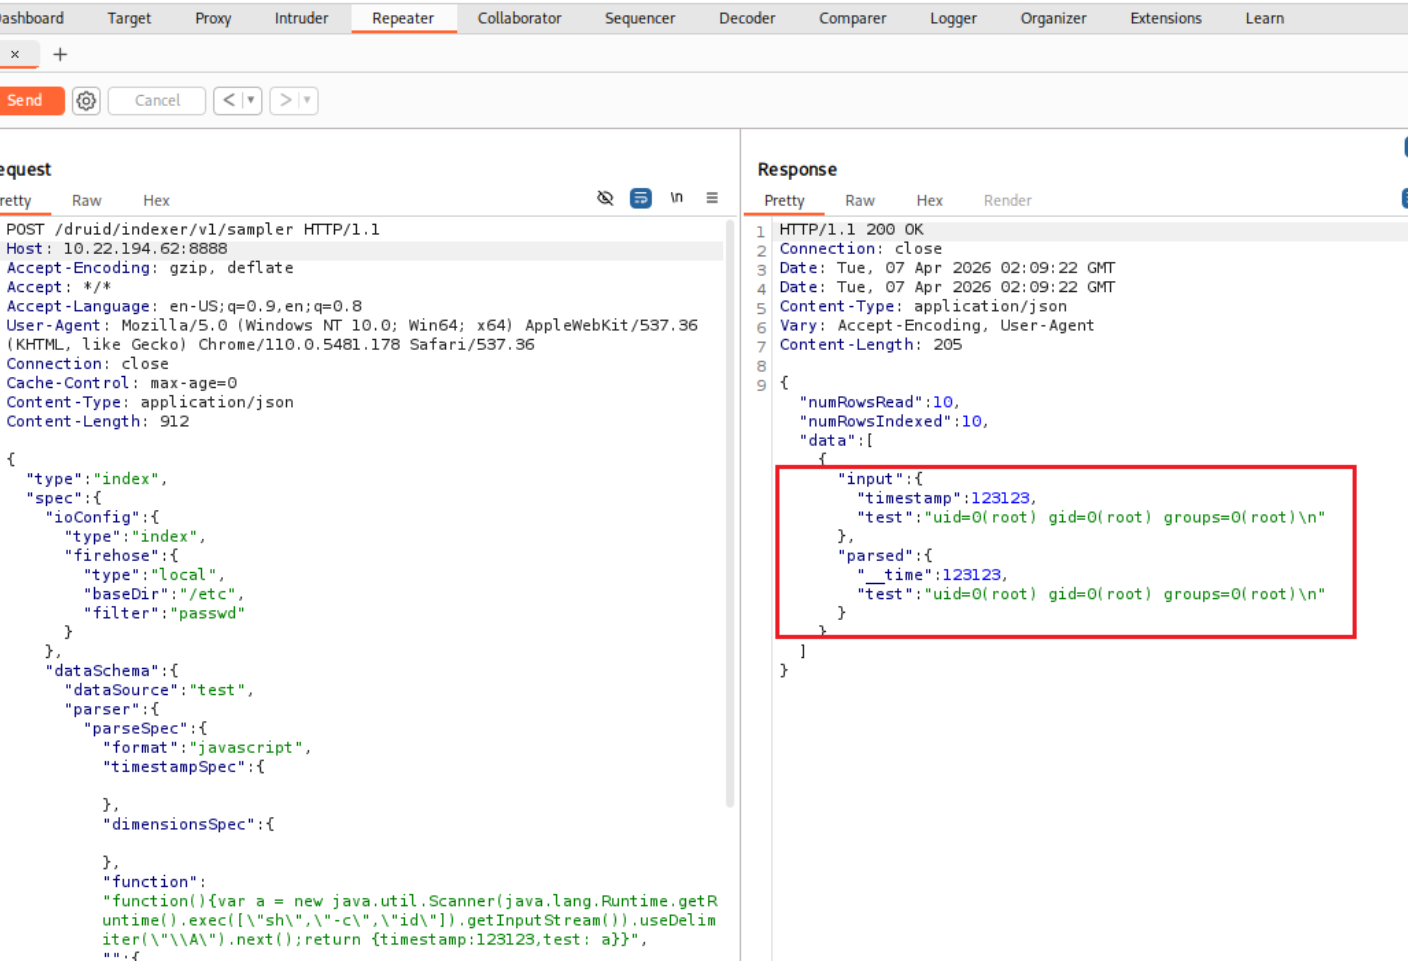Select Raw view in Response panel
This screenshot has height=961, width=1408.
[860, 200]
